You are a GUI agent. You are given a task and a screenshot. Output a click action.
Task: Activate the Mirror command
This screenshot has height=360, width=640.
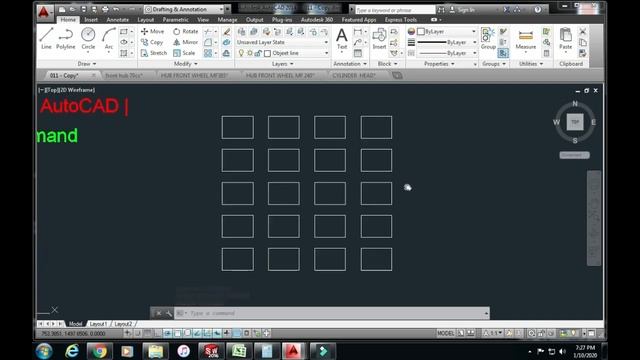185,42
